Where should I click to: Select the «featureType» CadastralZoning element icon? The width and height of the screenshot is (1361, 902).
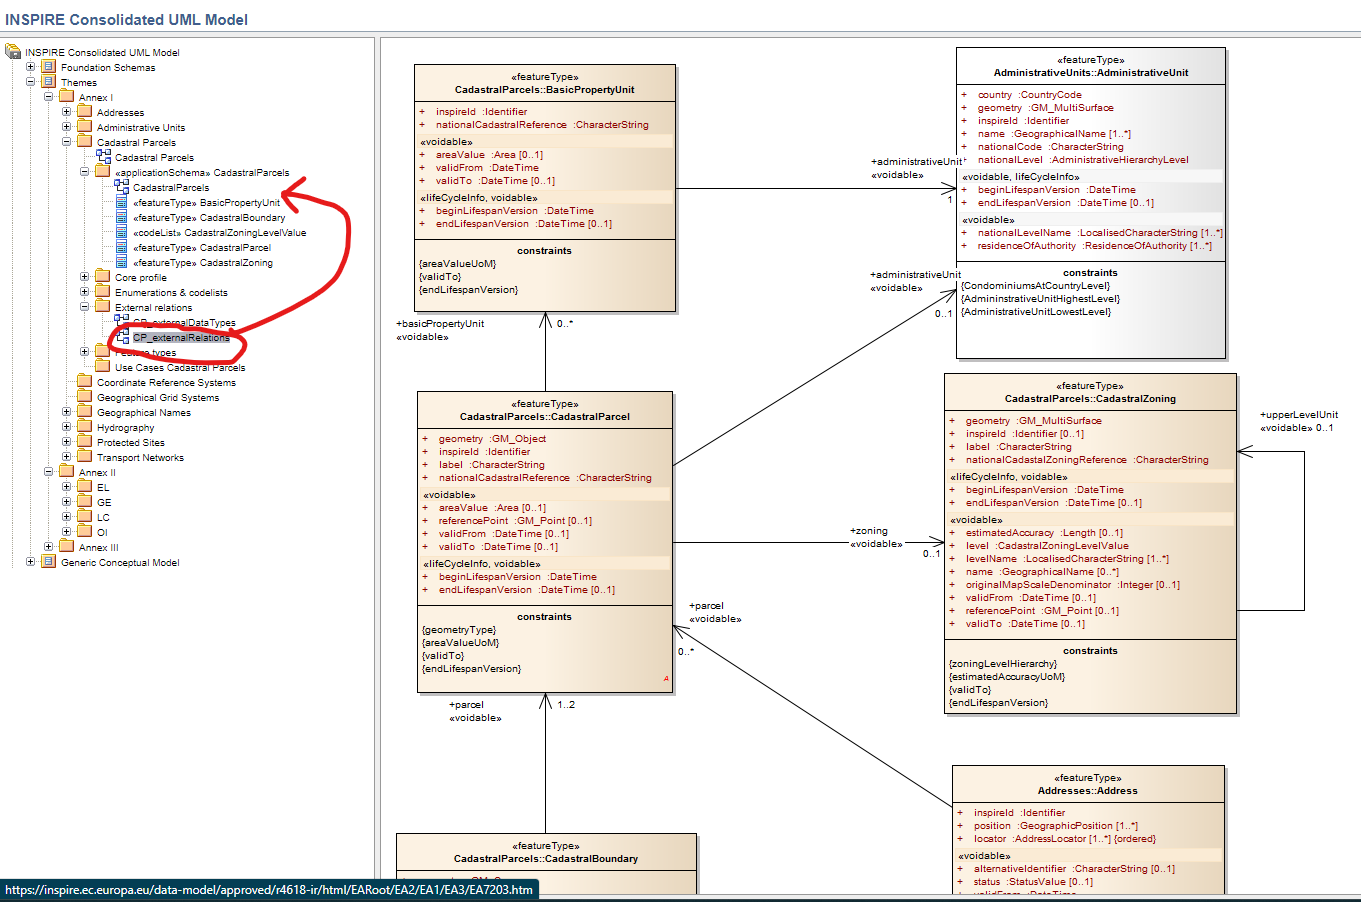click(x=122, y=263)
